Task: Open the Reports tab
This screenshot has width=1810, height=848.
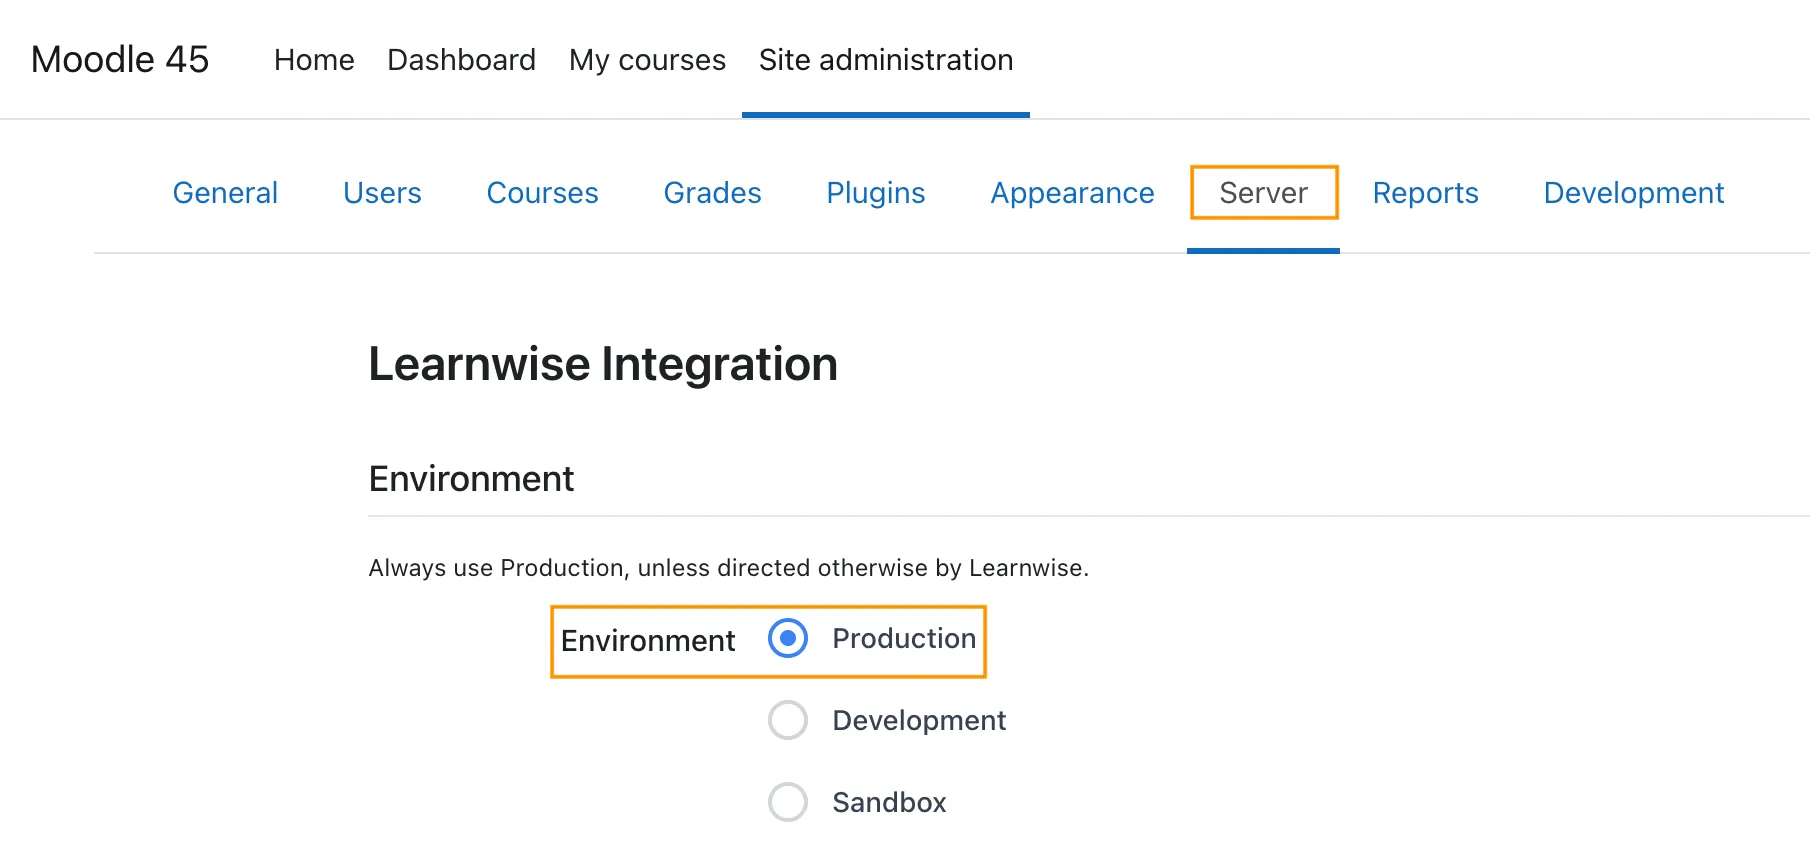Action: [1425, 193]
